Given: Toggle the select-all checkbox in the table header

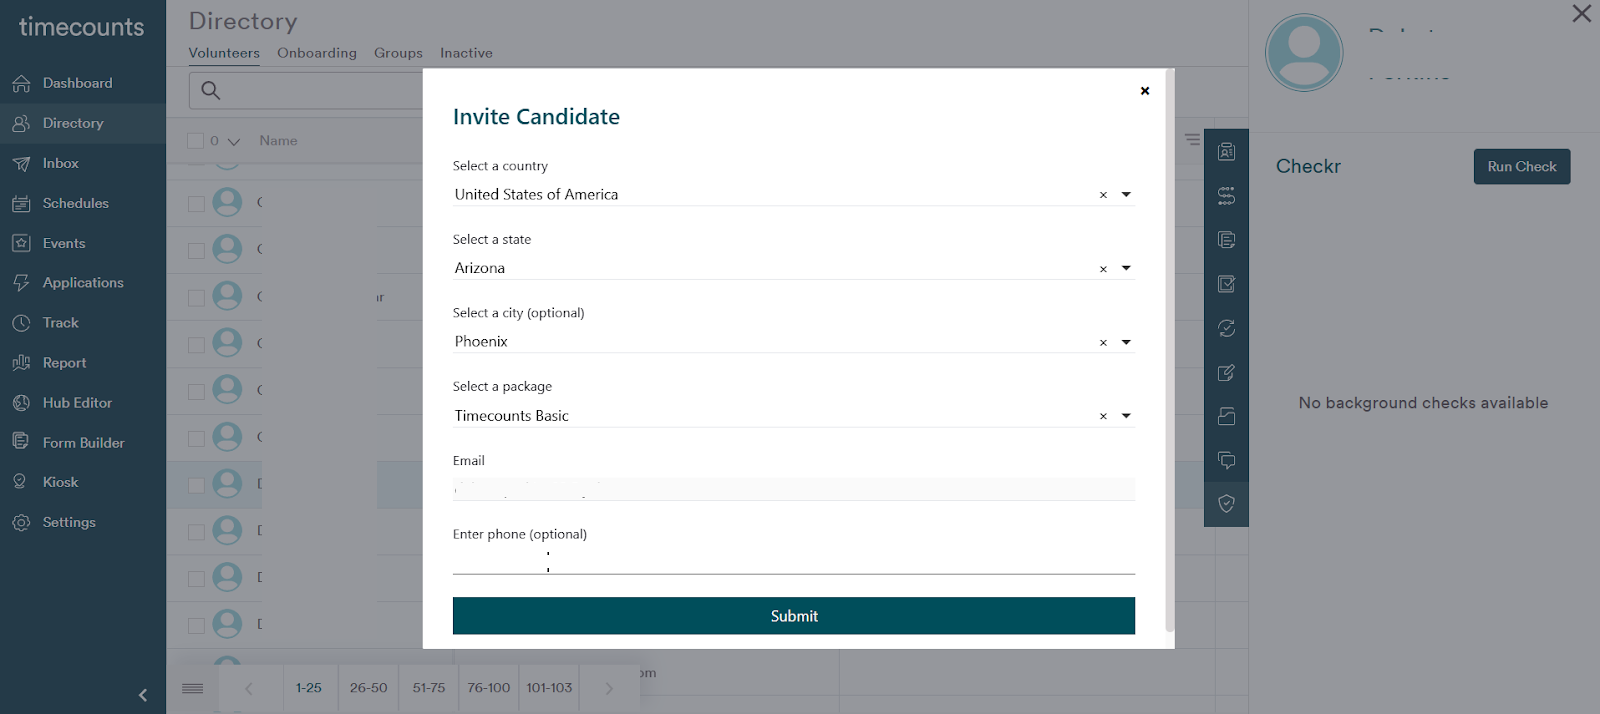Looking at the screenshot, I should pyautogui.click(x=196, y=141).
